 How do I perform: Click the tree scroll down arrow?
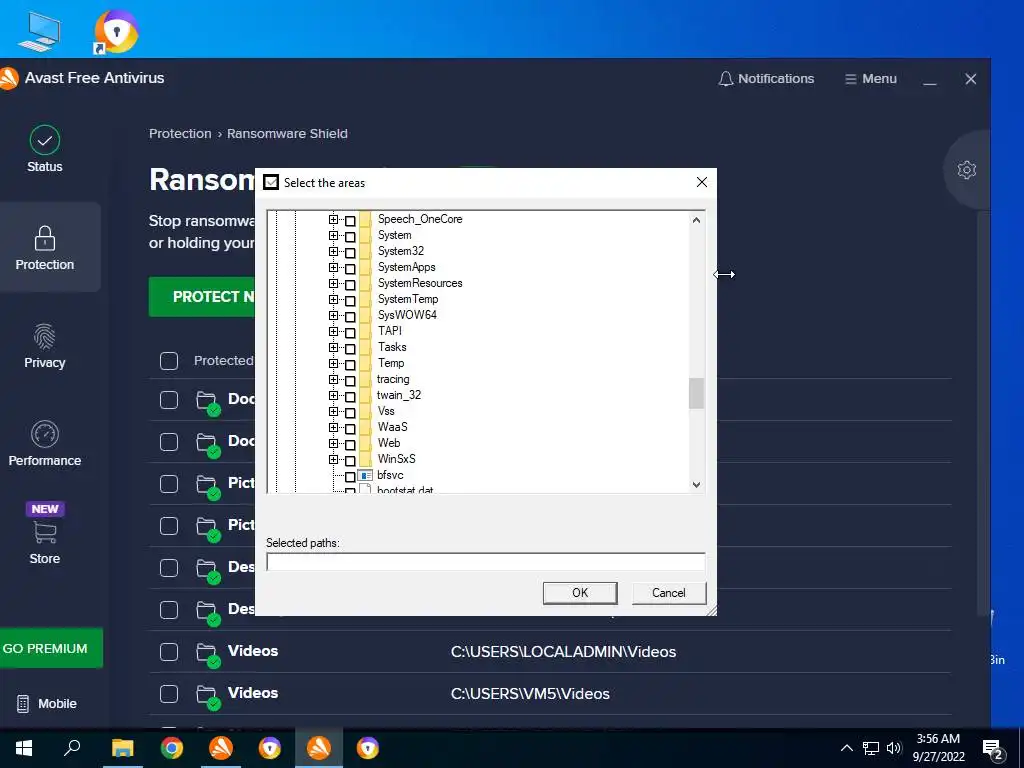coord(696,485)
